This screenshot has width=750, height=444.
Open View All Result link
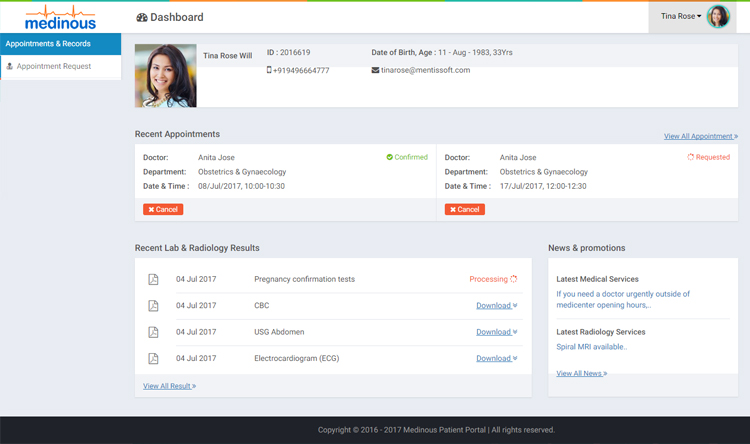169,385
